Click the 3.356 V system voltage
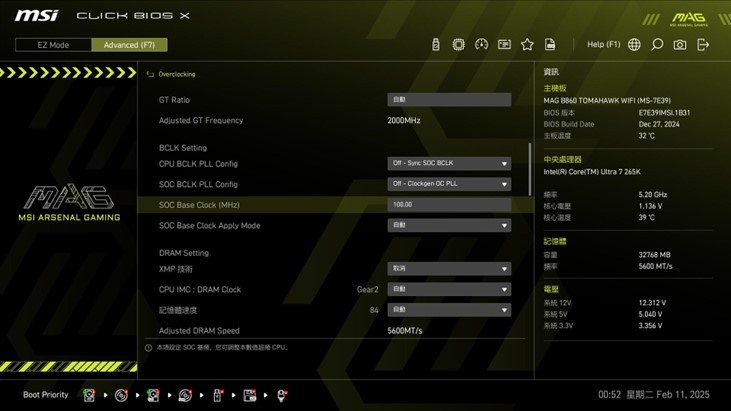This screenshot has height=411, width=731. point(650,326)
